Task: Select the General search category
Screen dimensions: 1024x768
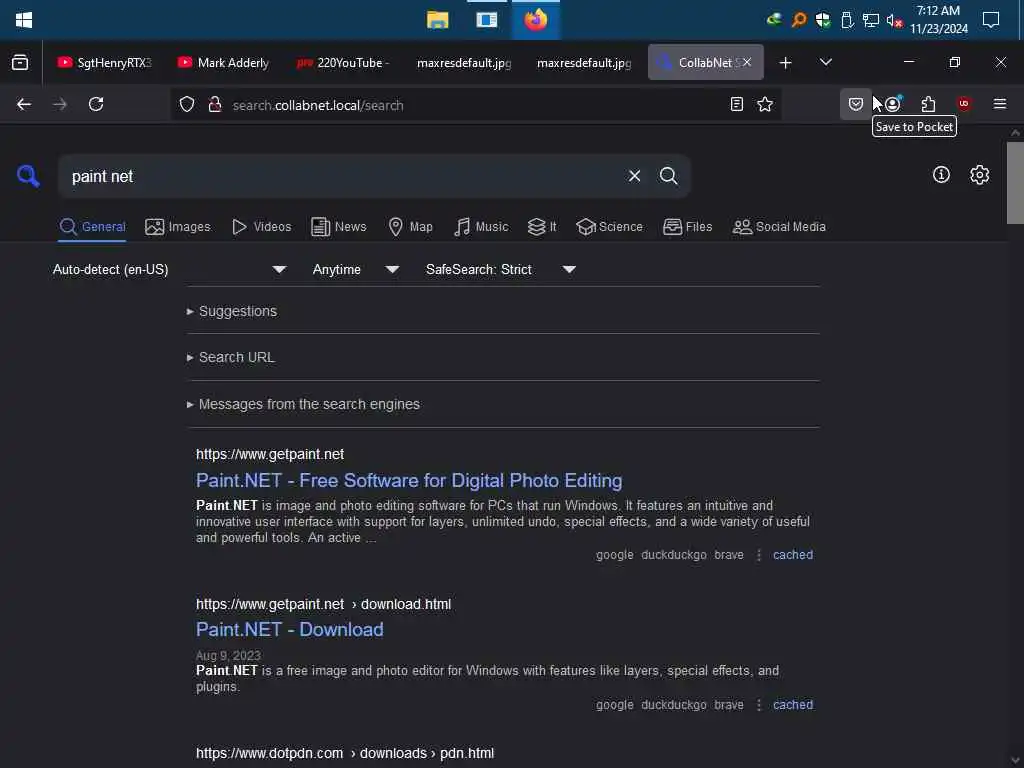Action: pyautogui.click(x=92, y=227)
